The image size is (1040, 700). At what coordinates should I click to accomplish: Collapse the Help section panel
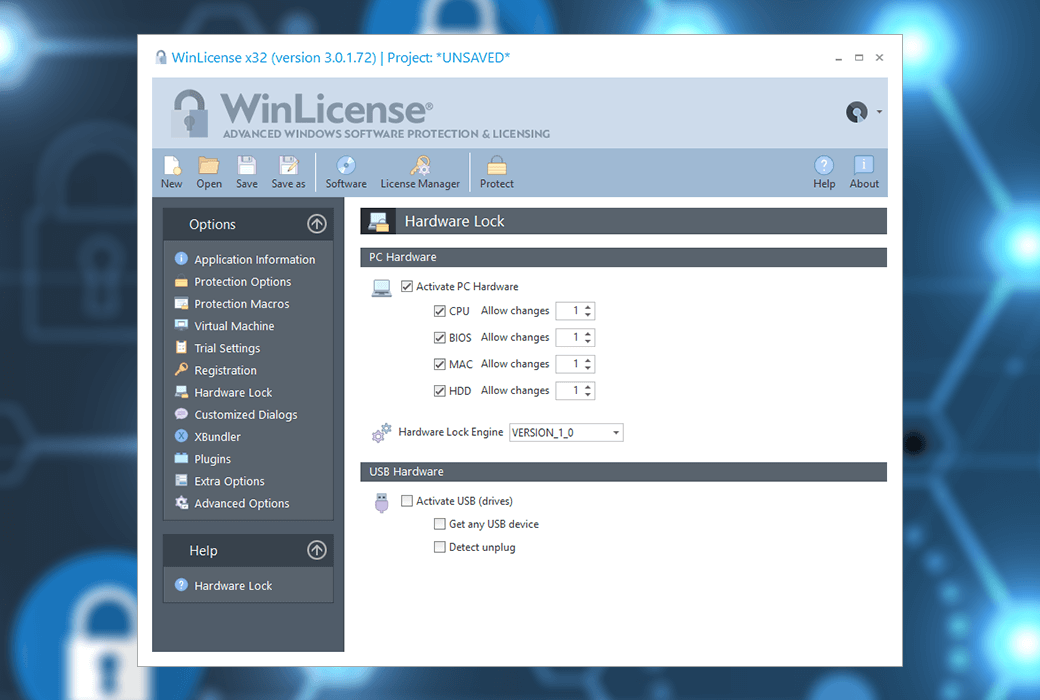317,550
